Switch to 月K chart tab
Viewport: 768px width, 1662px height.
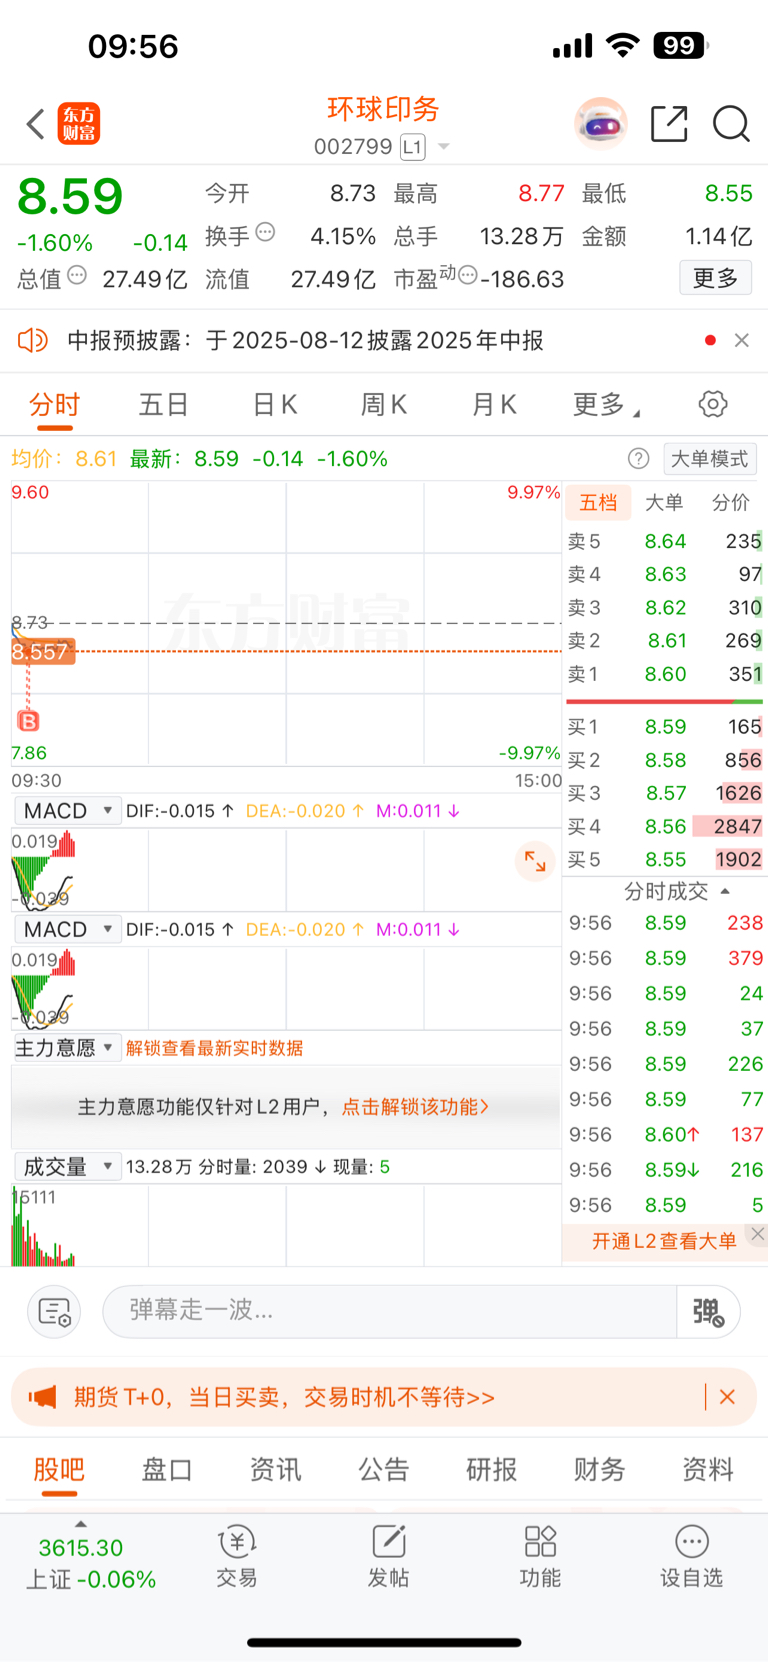(494, 405)
